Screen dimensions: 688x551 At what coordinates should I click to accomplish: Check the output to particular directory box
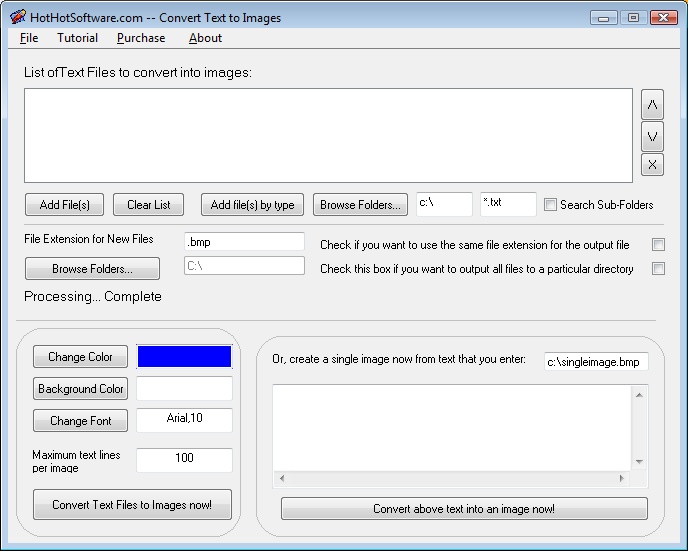(x=658, y=268)
